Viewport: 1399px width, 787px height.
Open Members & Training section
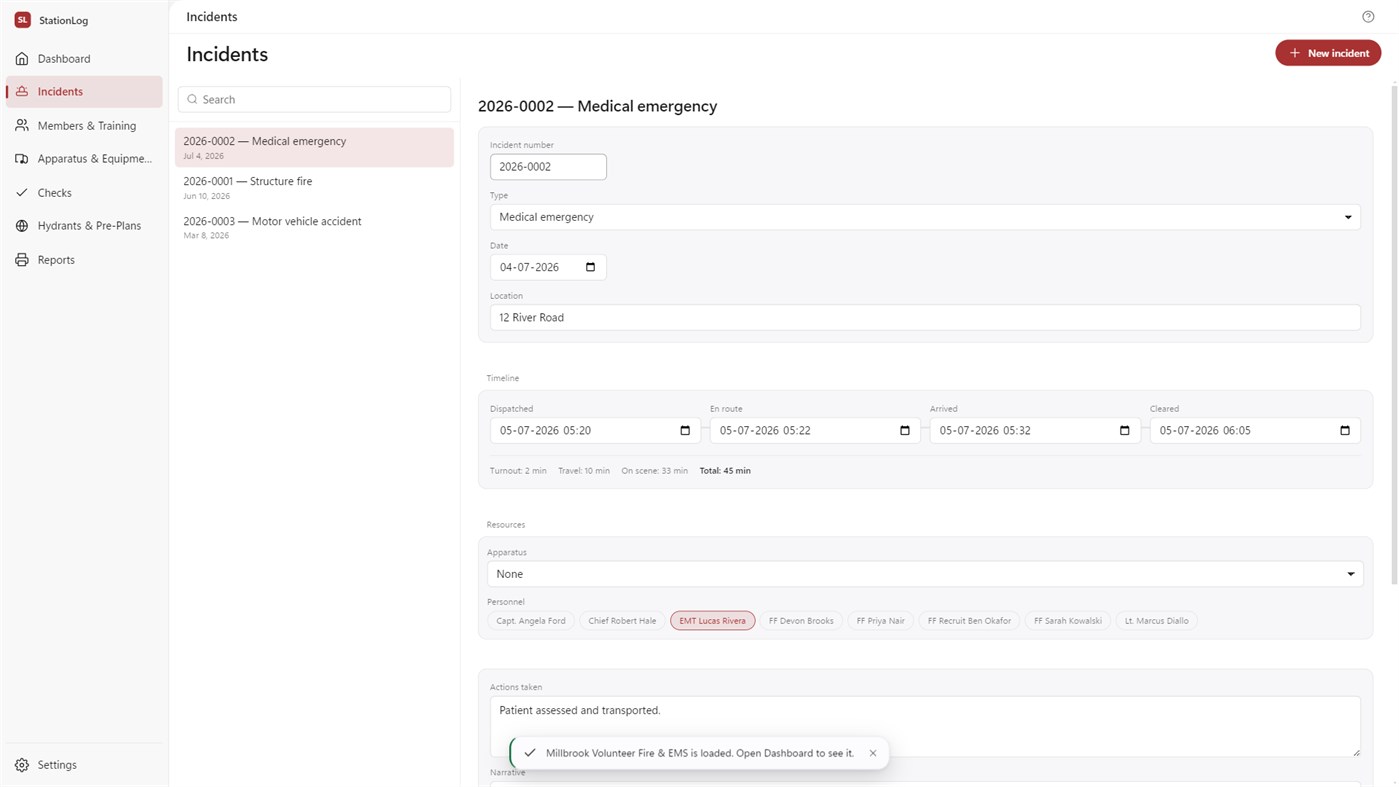click(x=84, y=126)
